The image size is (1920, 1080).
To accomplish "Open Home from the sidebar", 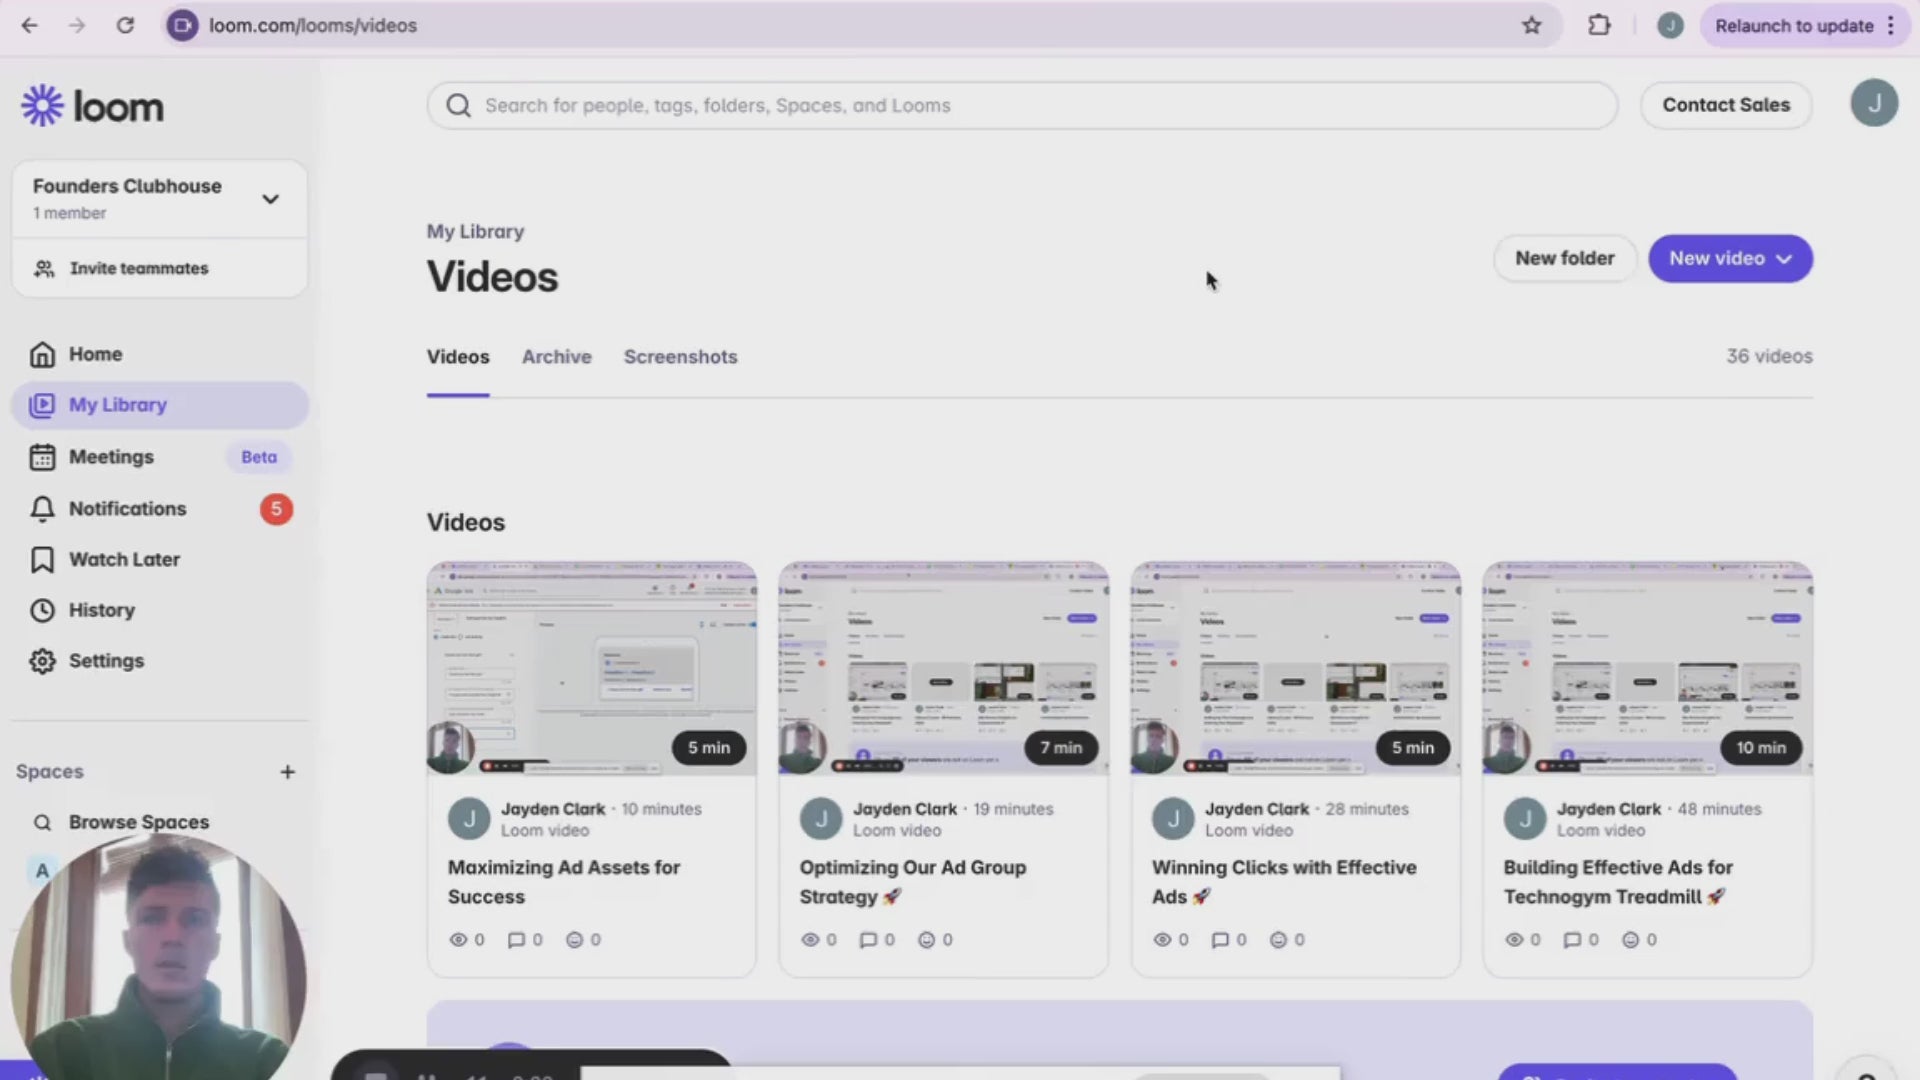I will (94, 354).
